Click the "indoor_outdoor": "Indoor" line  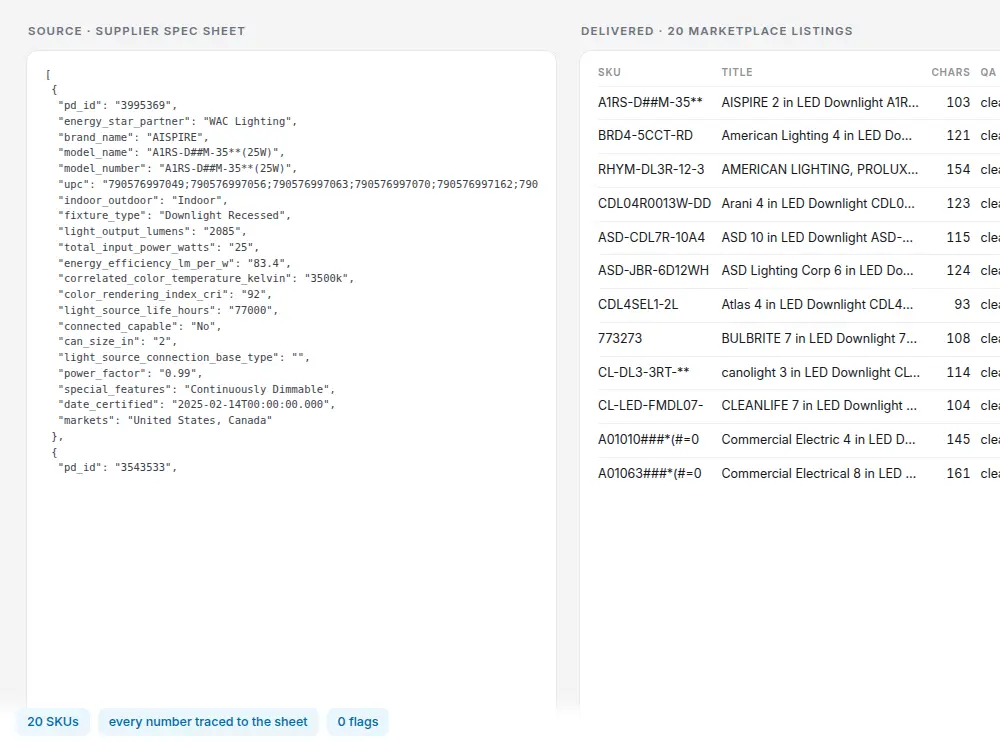(x=142, y=200)
